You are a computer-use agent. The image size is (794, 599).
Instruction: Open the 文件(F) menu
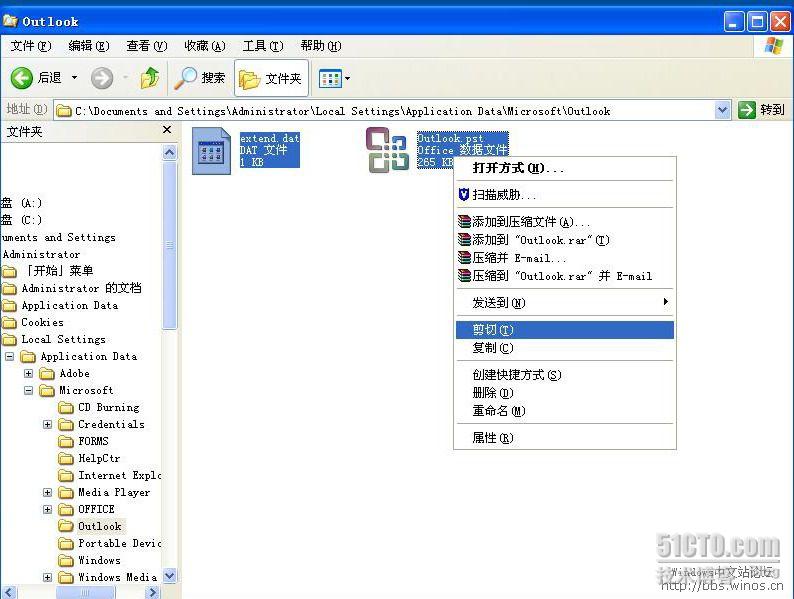(31, 46)
